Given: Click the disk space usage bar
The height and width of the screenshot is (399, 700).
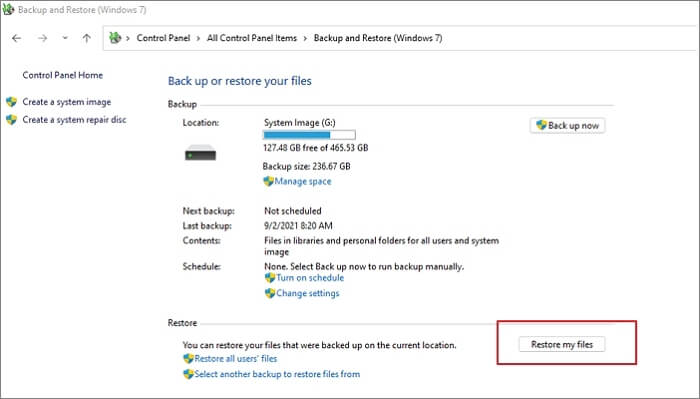Looking at the screenshot, I should pos(309,135).
